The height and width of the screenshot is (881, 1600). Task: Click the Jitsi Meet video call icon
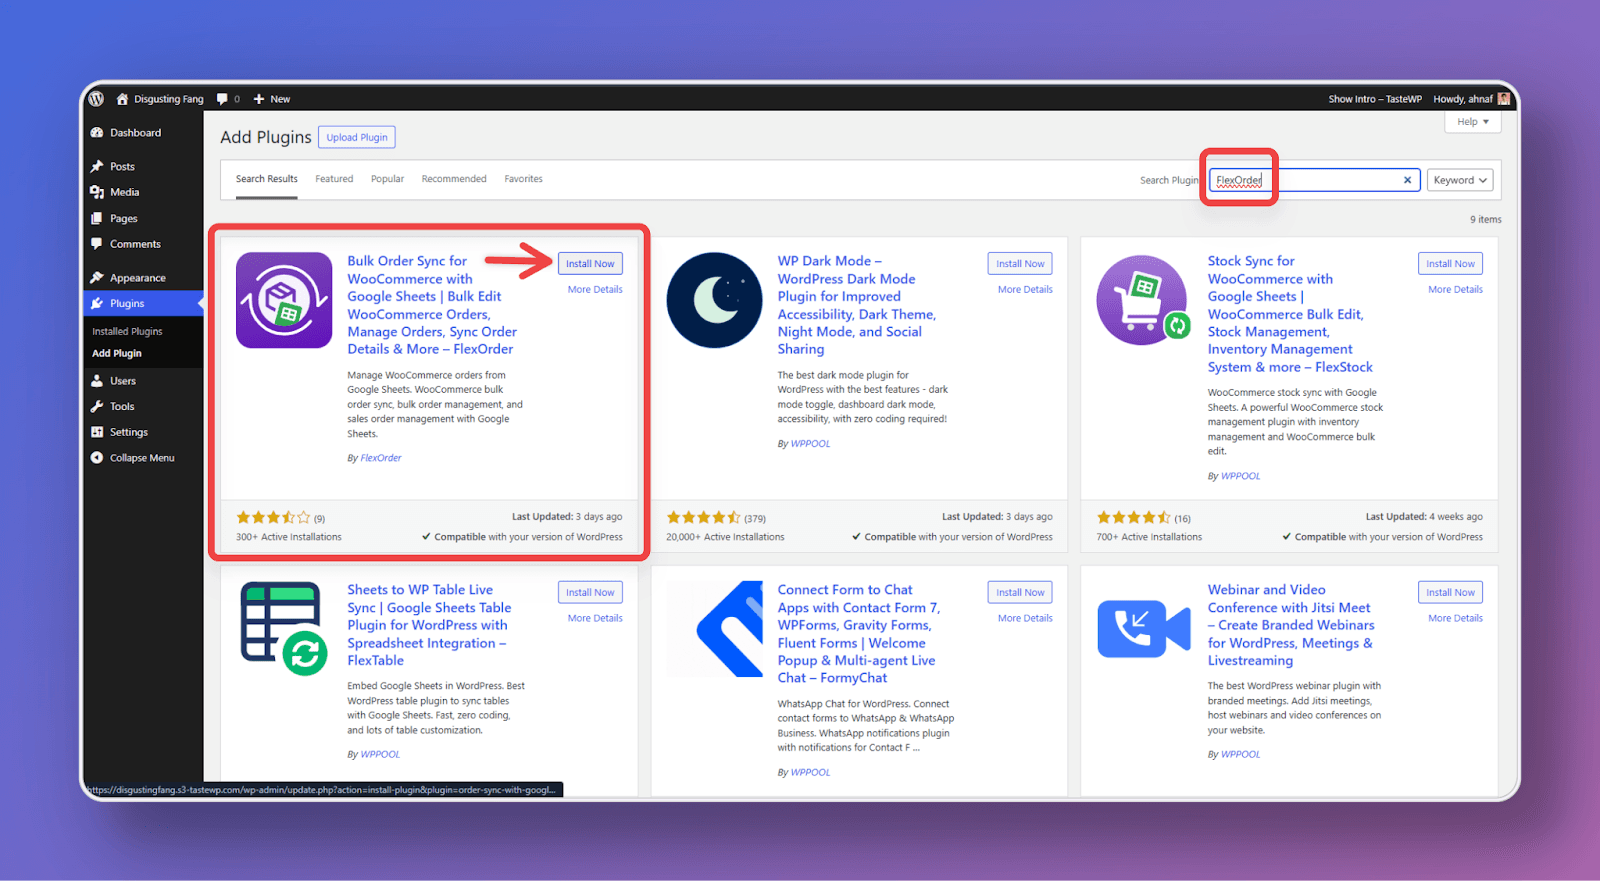click(x=1144, y=629)
